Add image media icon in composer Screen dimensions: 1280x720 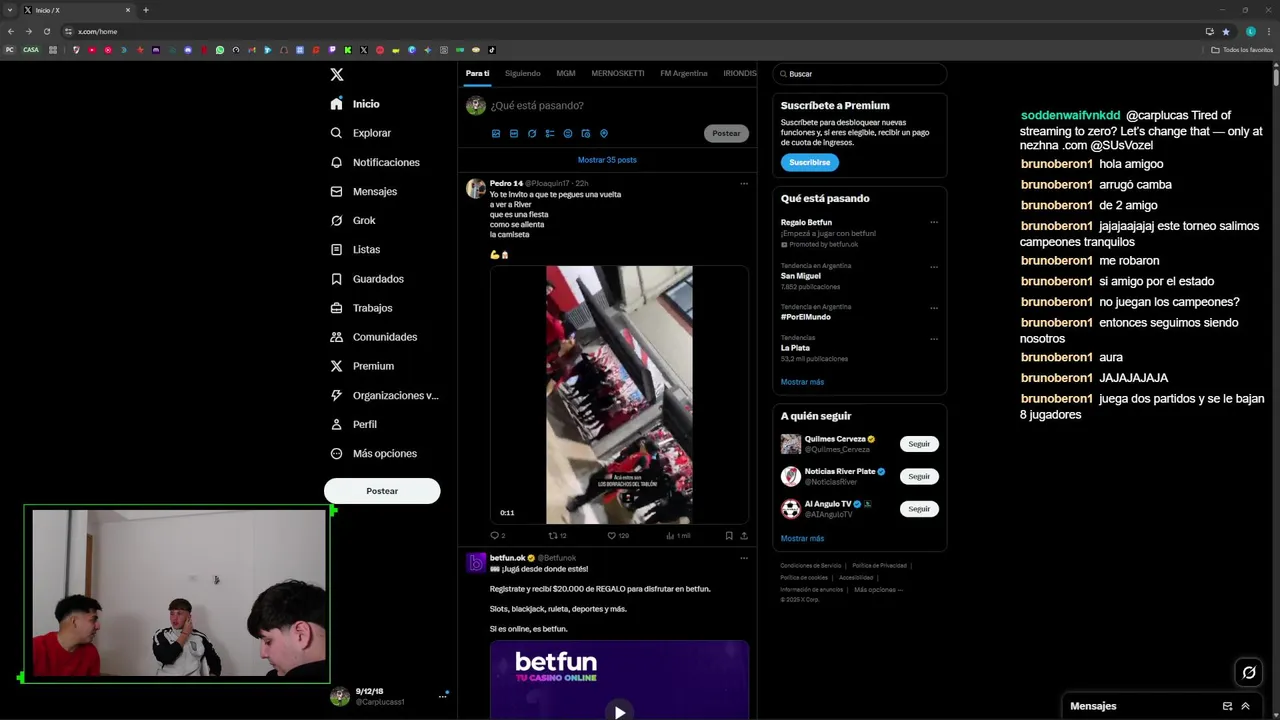(x=496, y=133)
